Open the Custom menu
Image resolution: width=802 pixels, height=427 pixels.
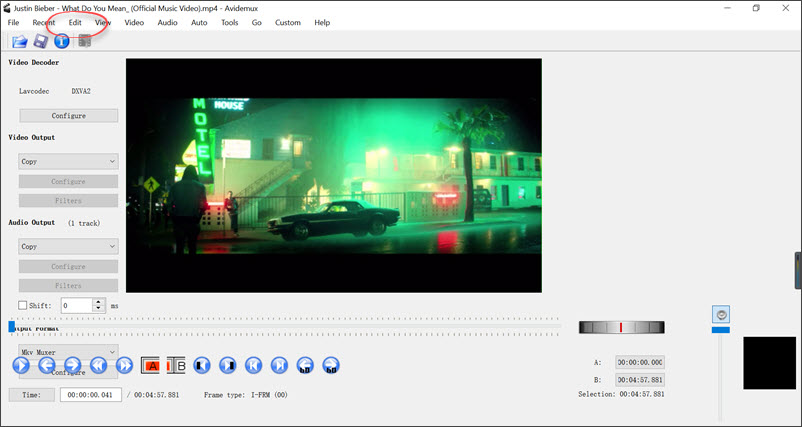[288, 23]
